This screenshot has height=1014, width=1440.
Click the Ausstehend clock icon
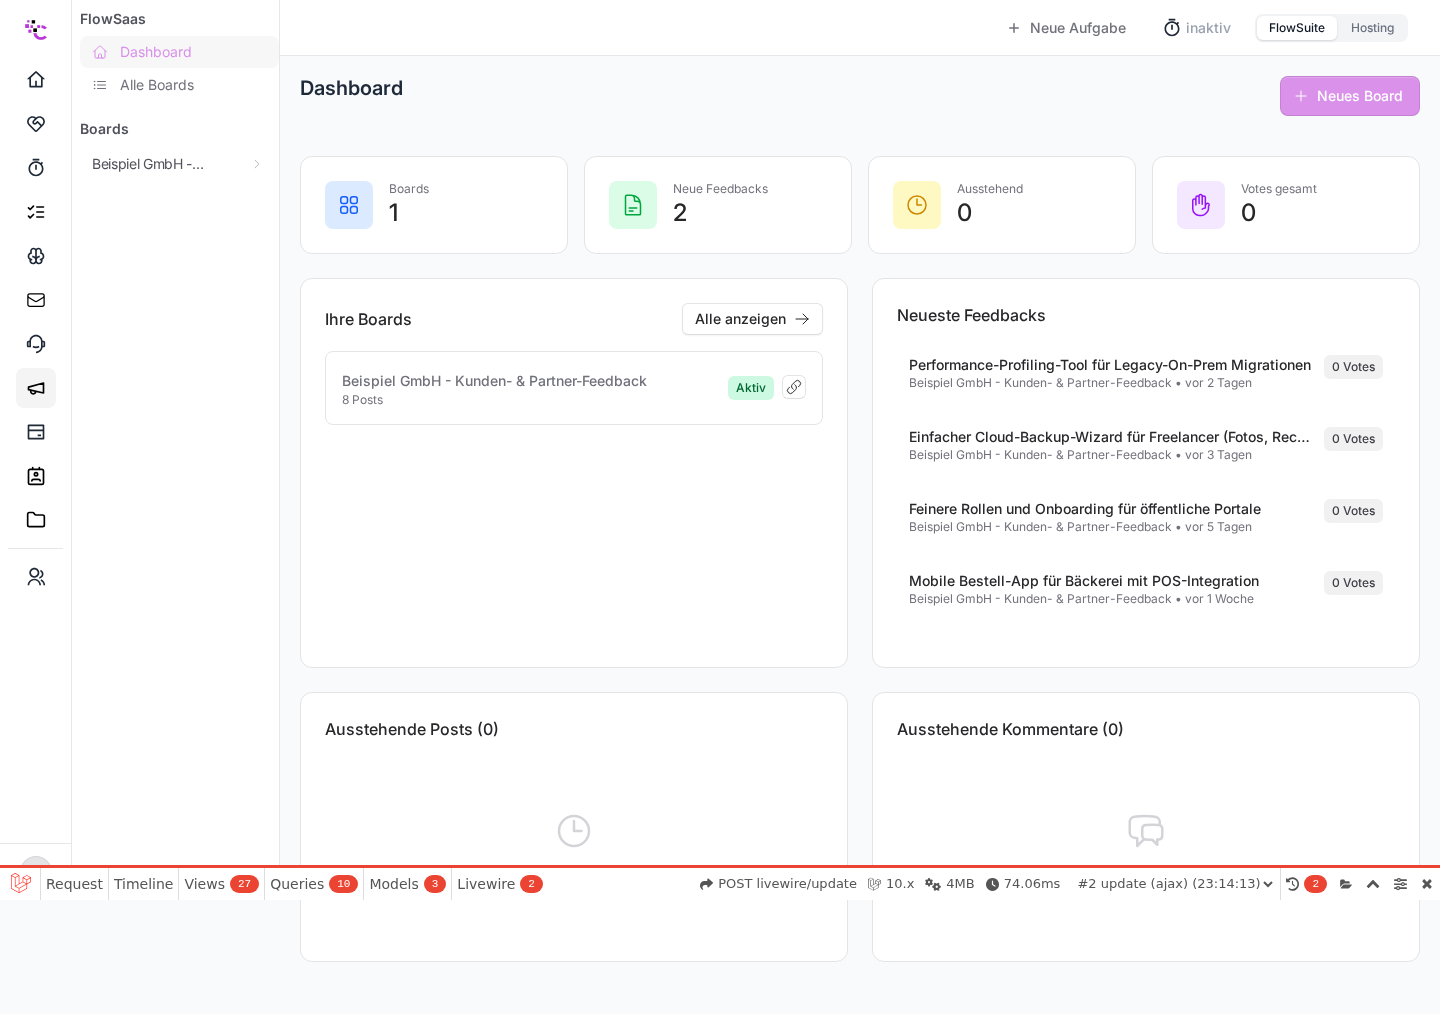pyautogui.click(x=917, y=205)
